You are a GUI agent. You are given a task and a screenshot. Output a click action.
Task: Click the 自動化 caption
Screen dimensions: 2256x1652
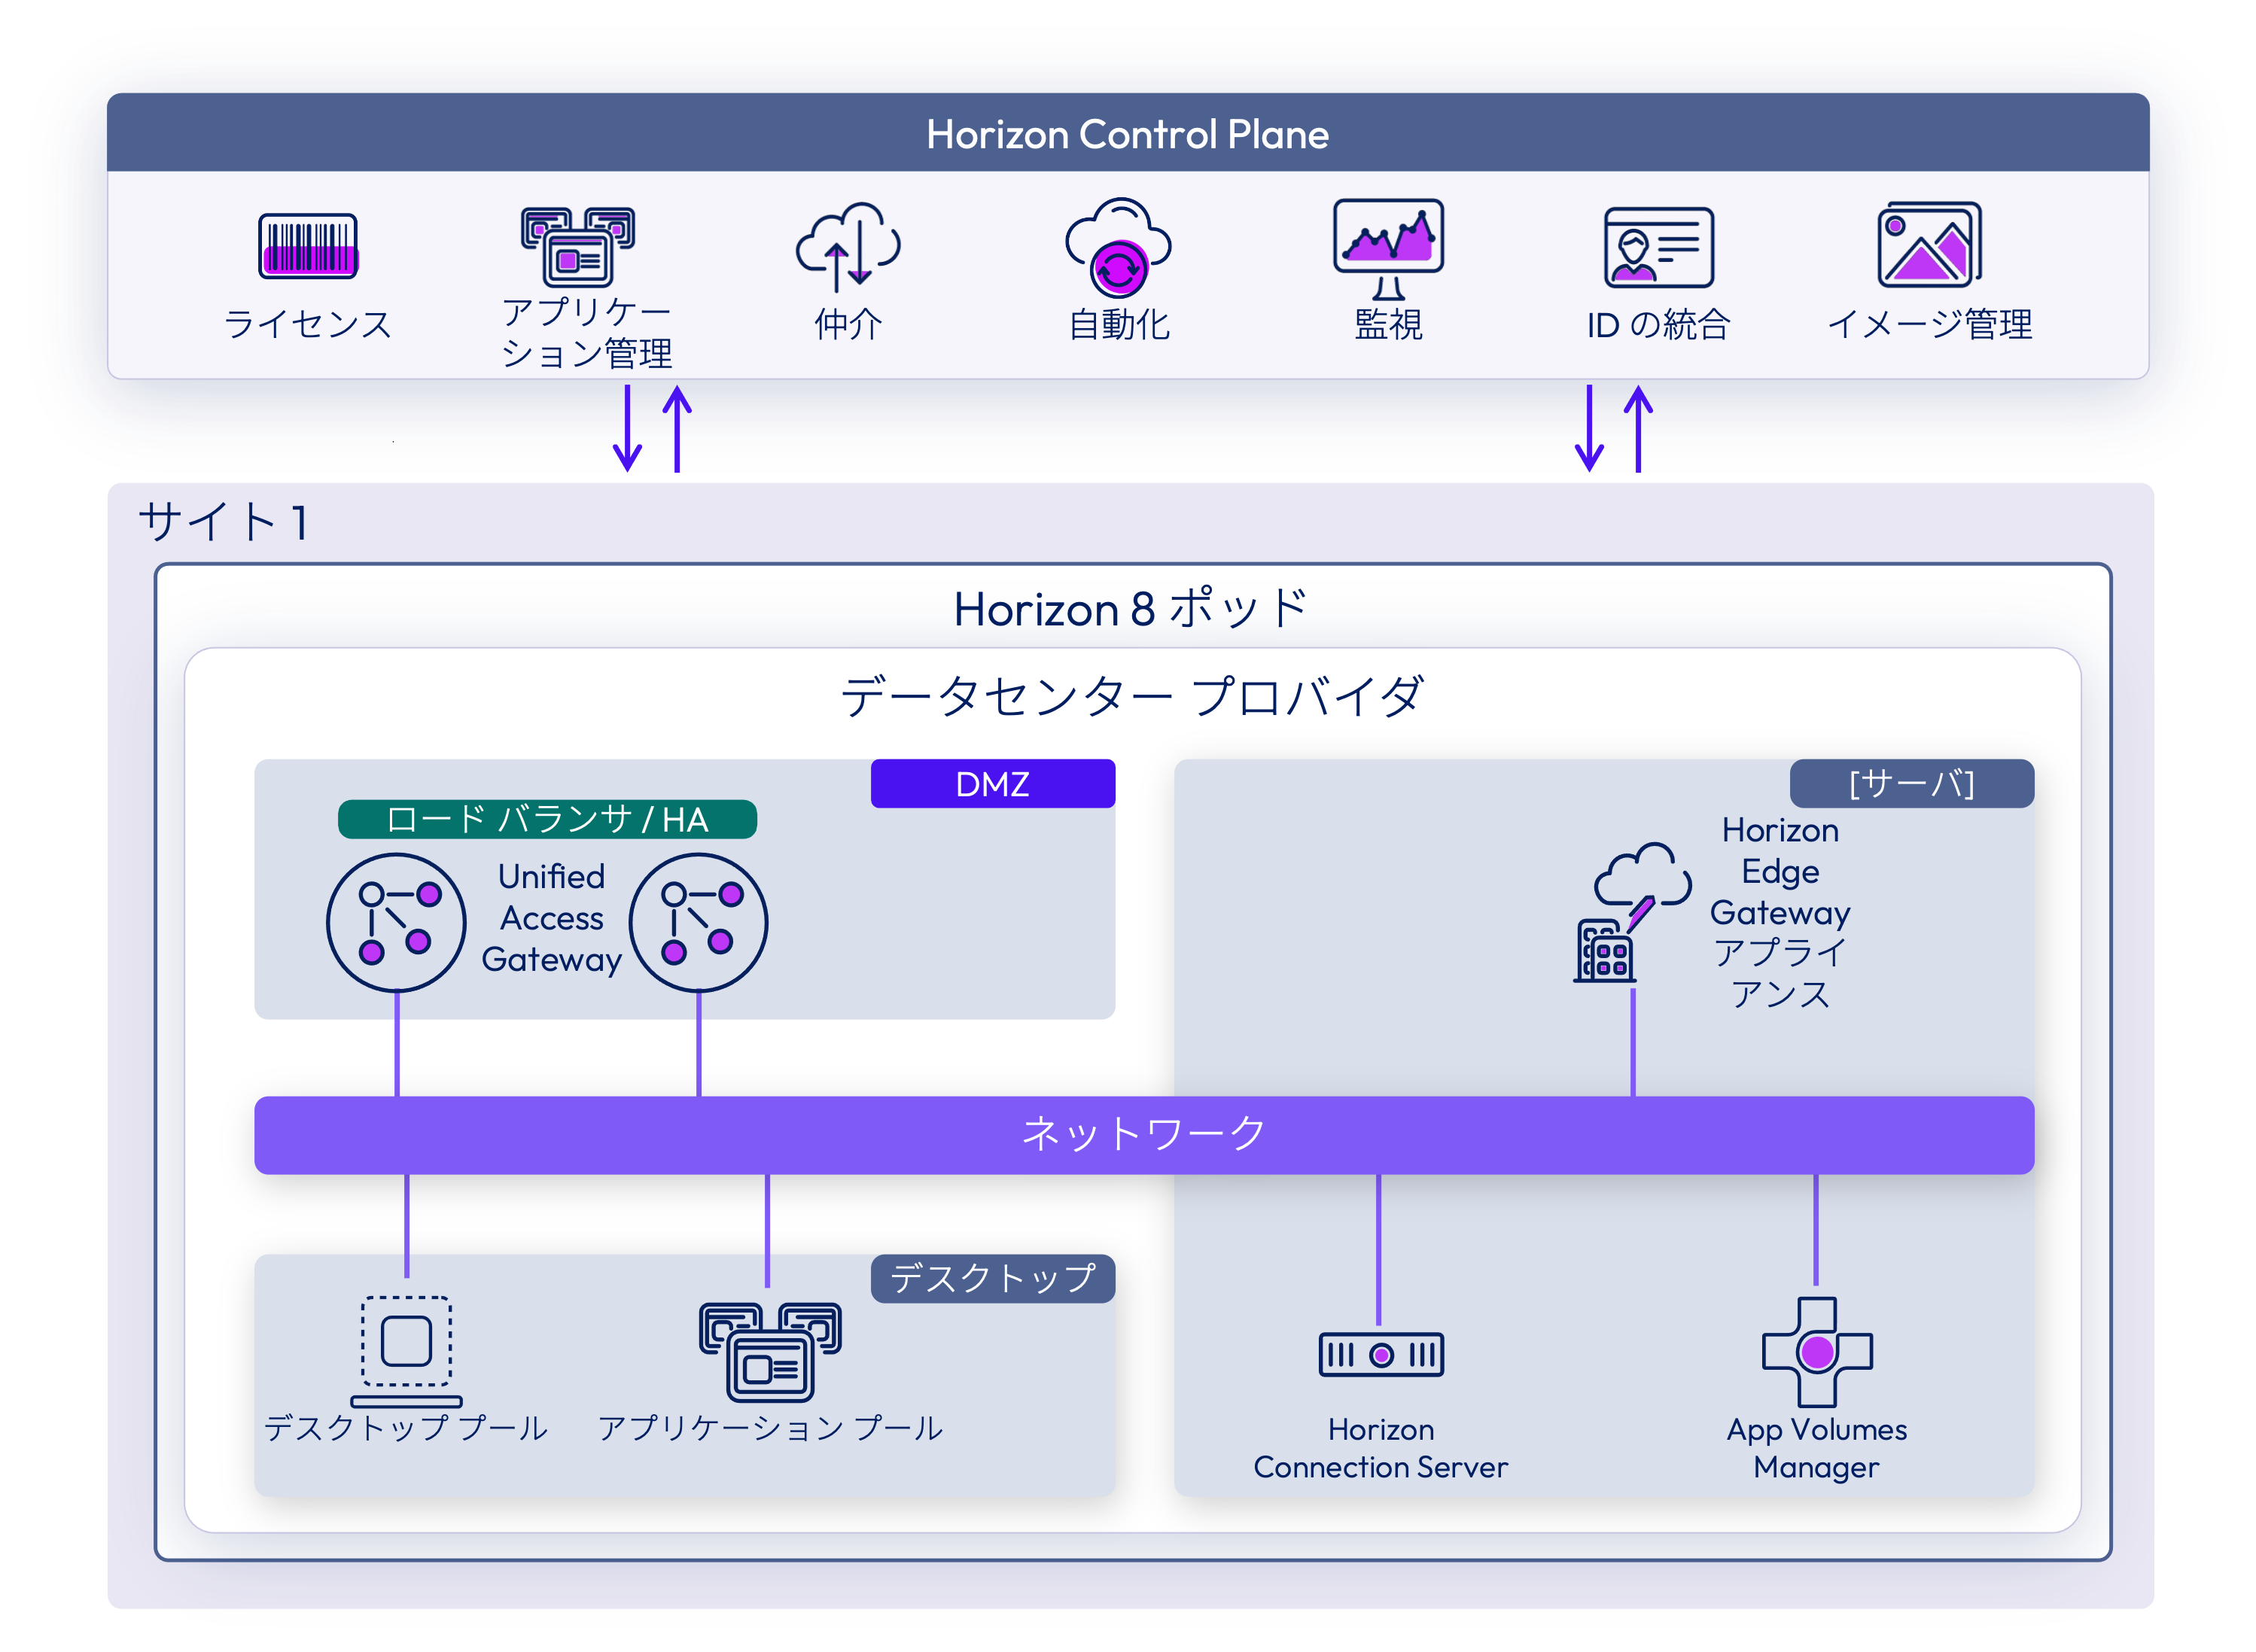[1118, 324]
